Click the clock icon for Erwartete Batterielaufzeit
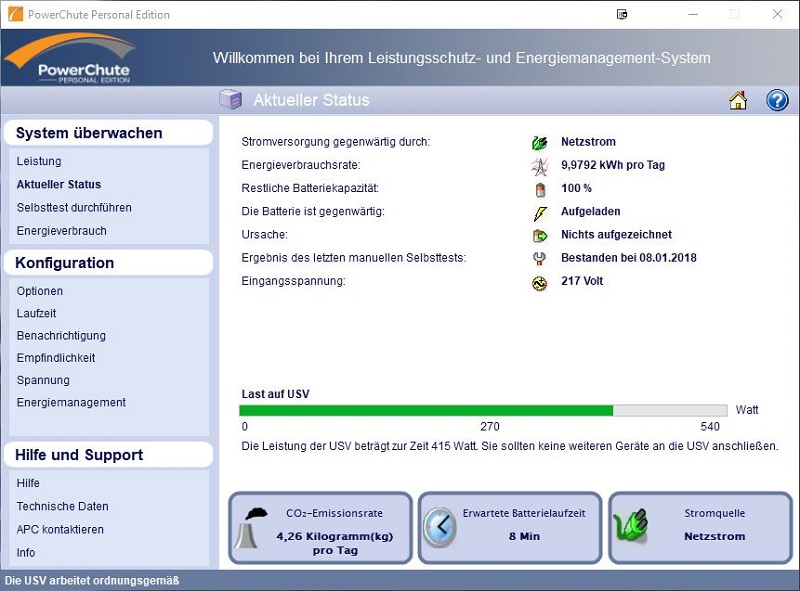 (440, 528)
